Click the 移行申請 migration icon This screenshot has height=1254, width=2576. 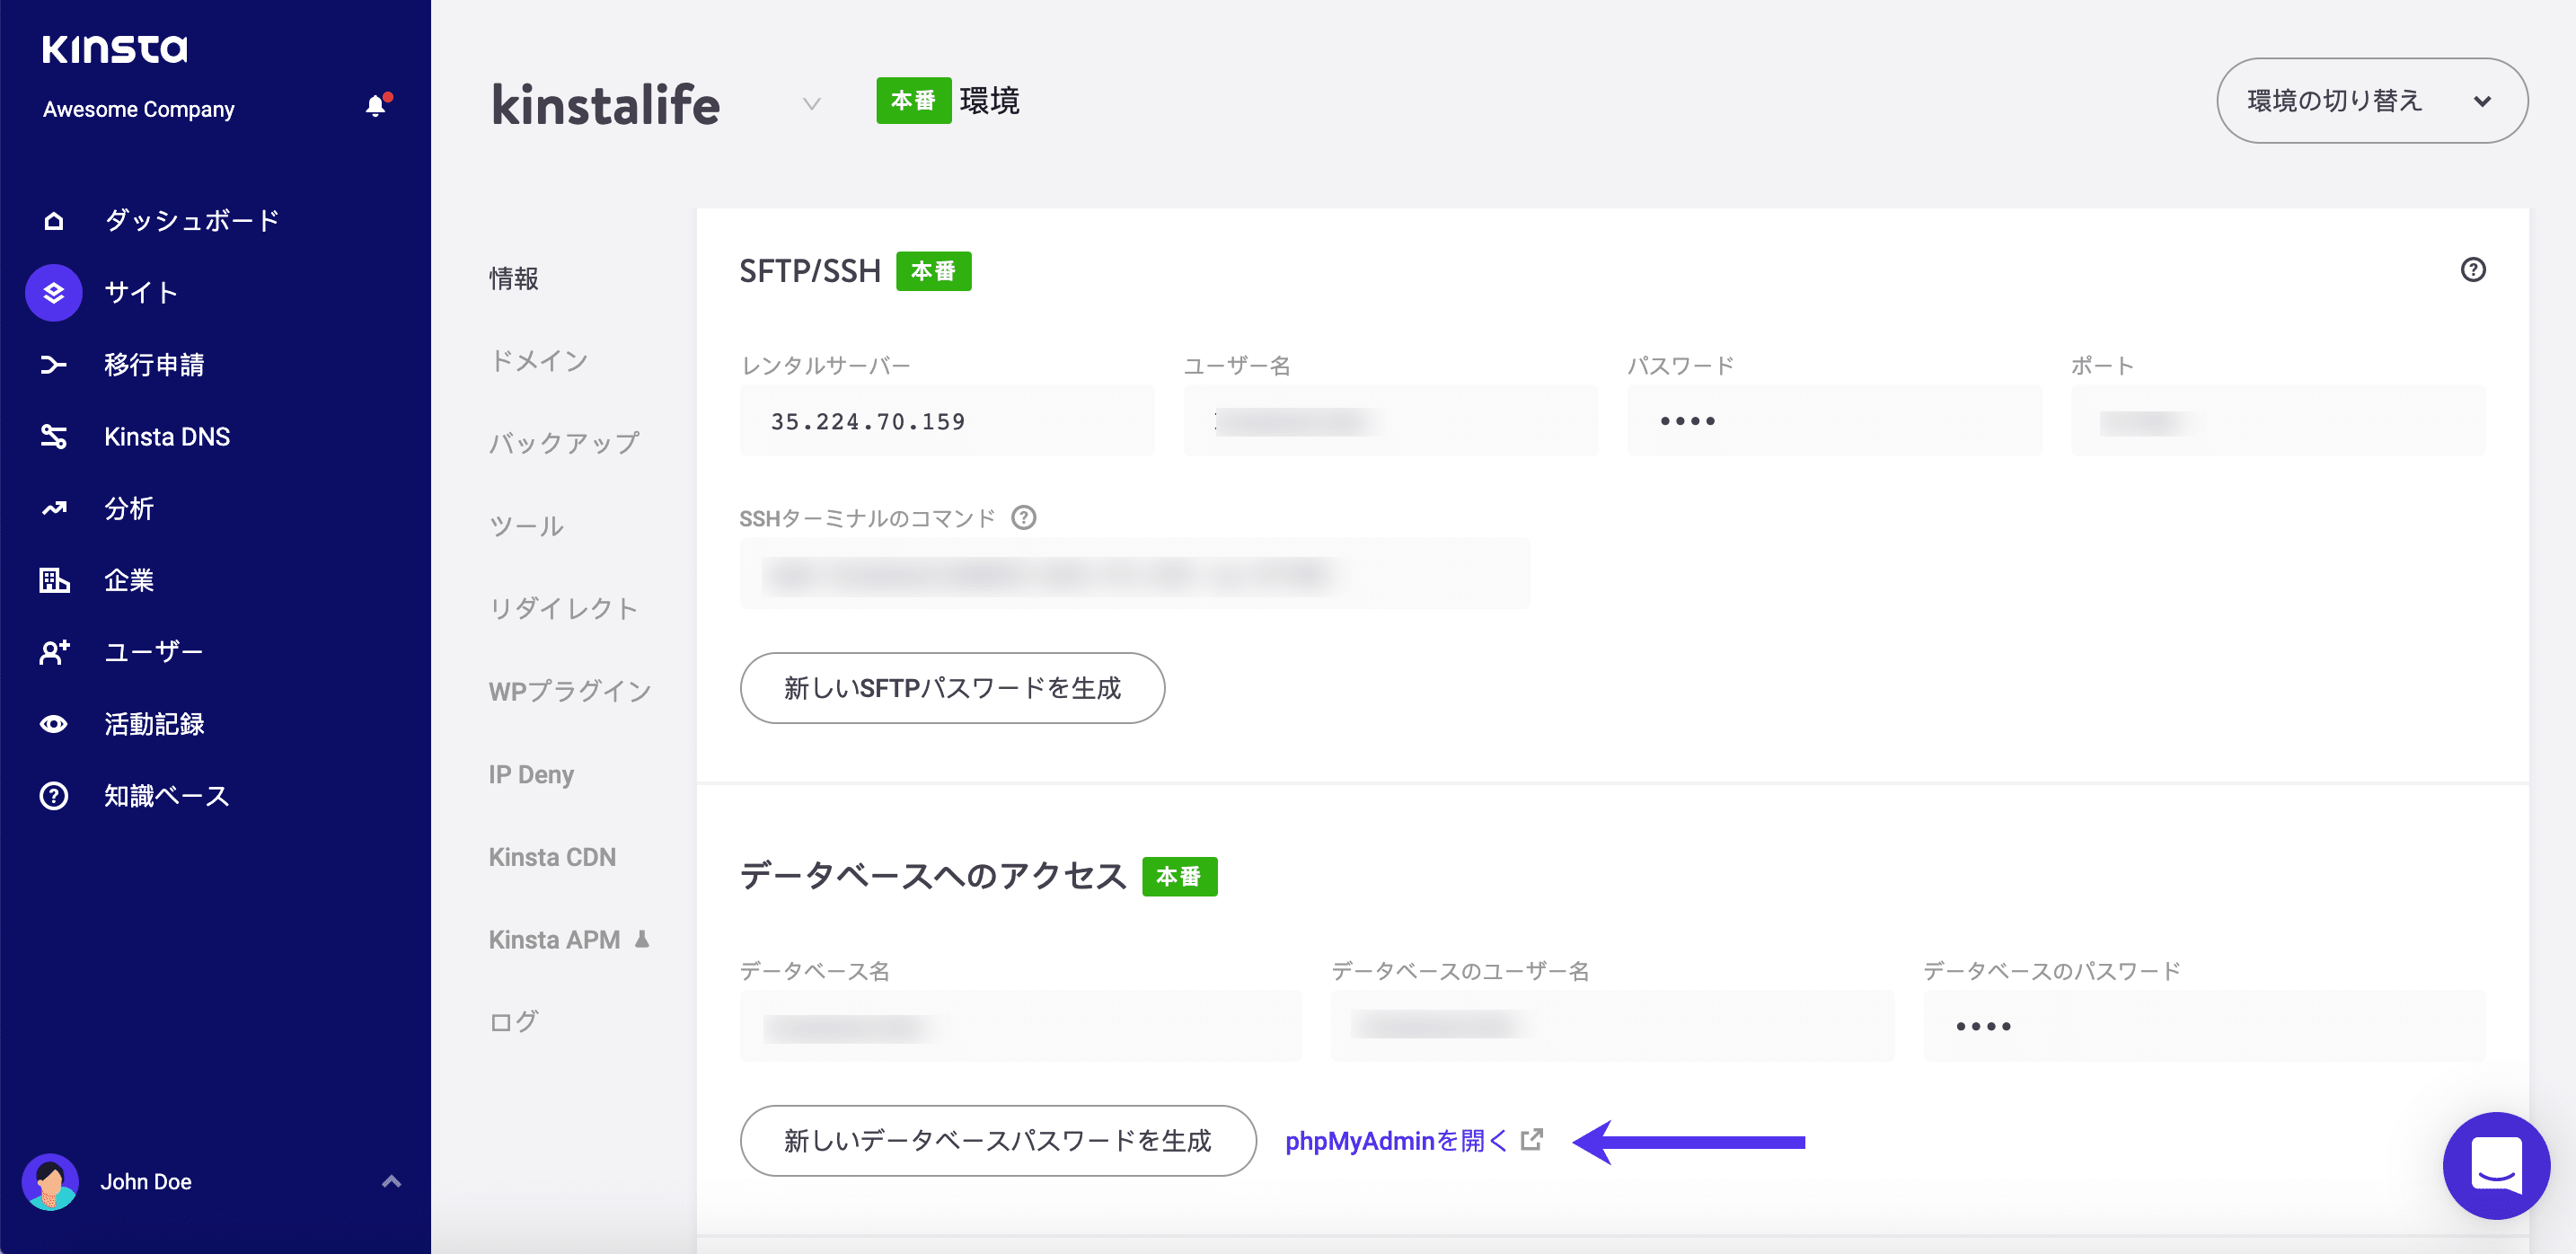53,364
